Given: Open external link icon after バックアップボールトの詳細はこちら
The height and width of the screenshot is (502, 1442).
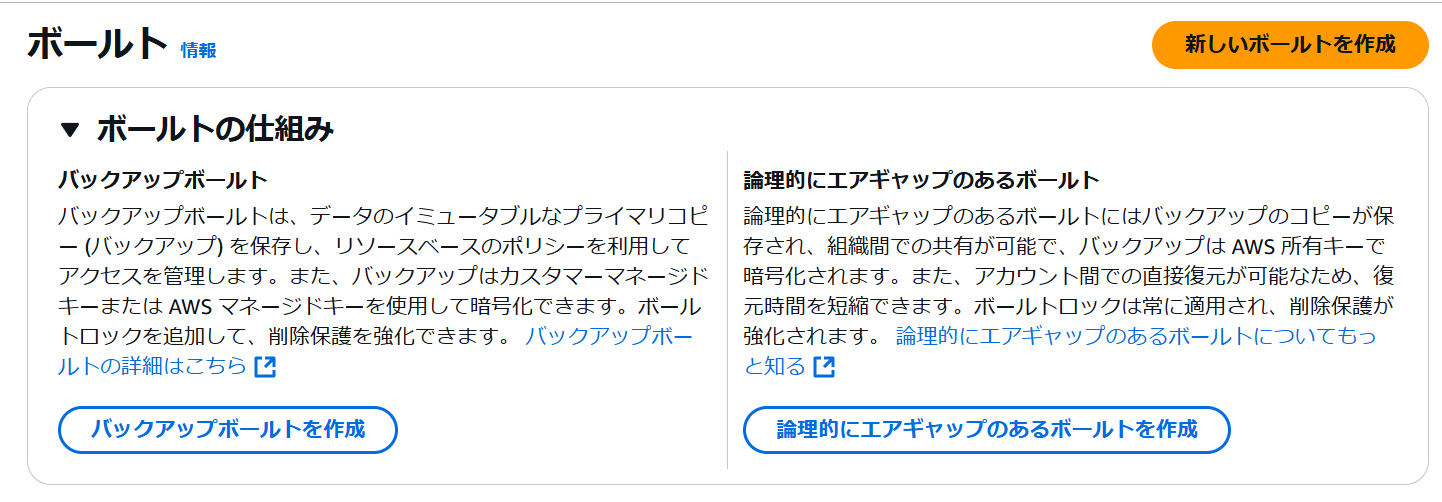Looking at the screenshot, I should coord(265,366).
